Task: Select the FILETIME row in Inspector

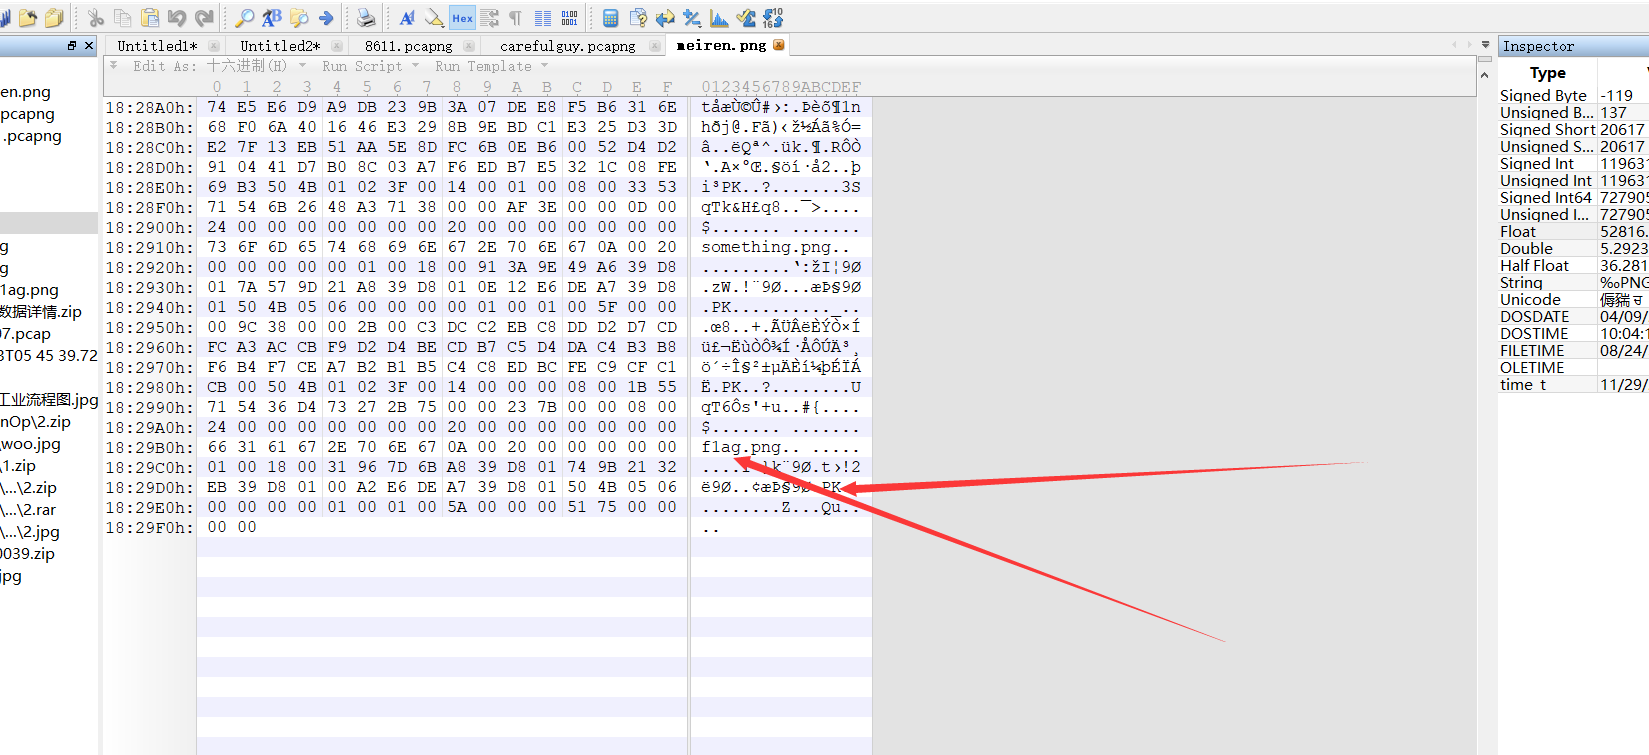Action: 1573,350
